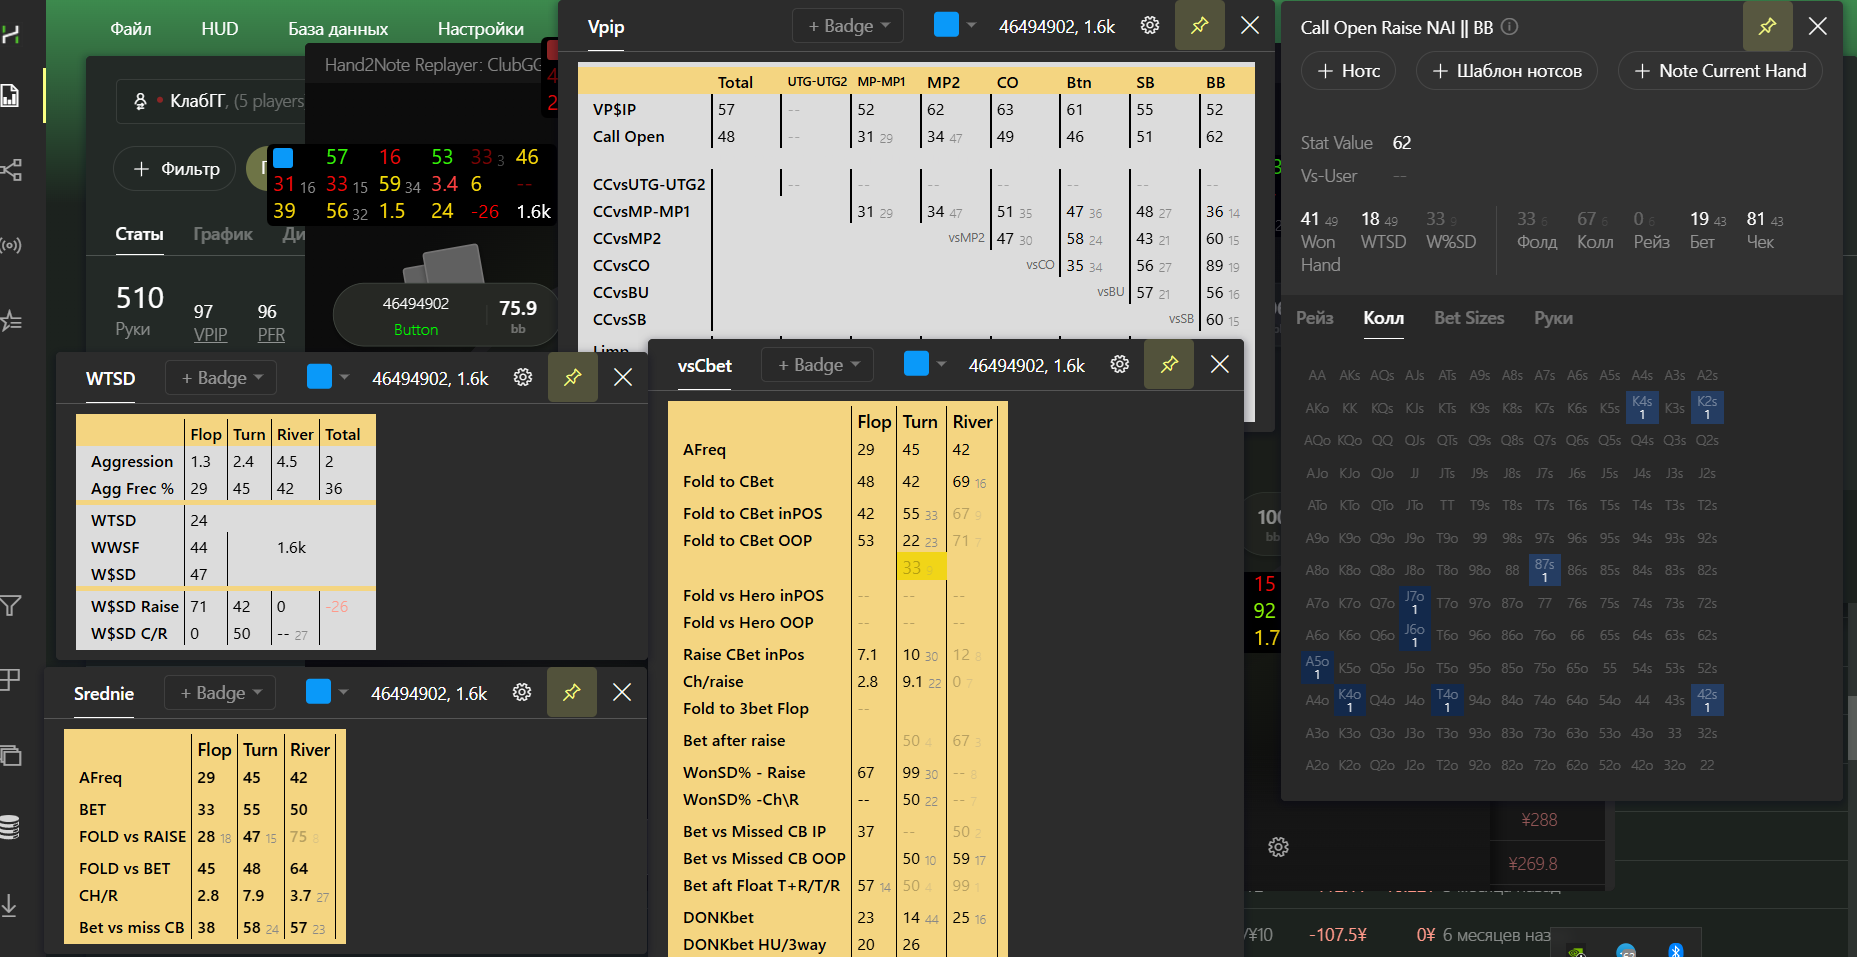
Task: Click КлабГГ player selector
Action: pyautogui.click(x=212, y=101)
